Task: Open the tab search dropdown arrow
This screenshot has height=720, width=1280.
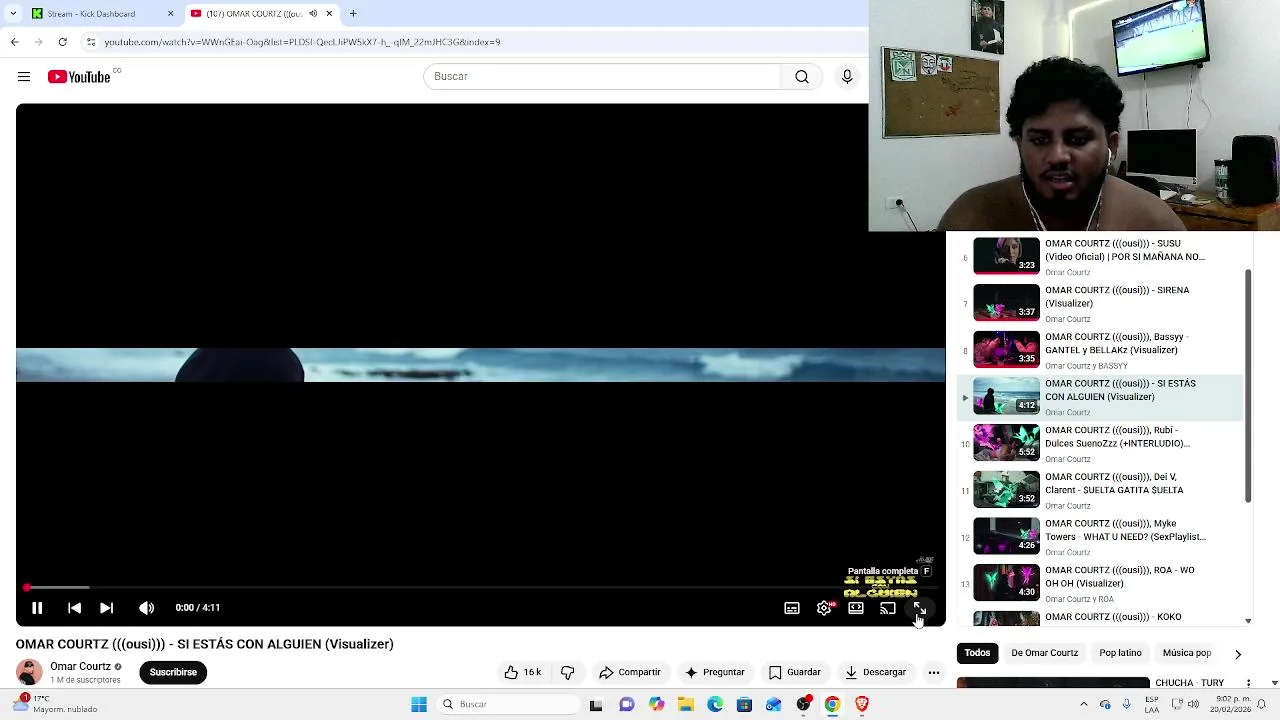Action: pyautogui.click(x=13, y=14)
